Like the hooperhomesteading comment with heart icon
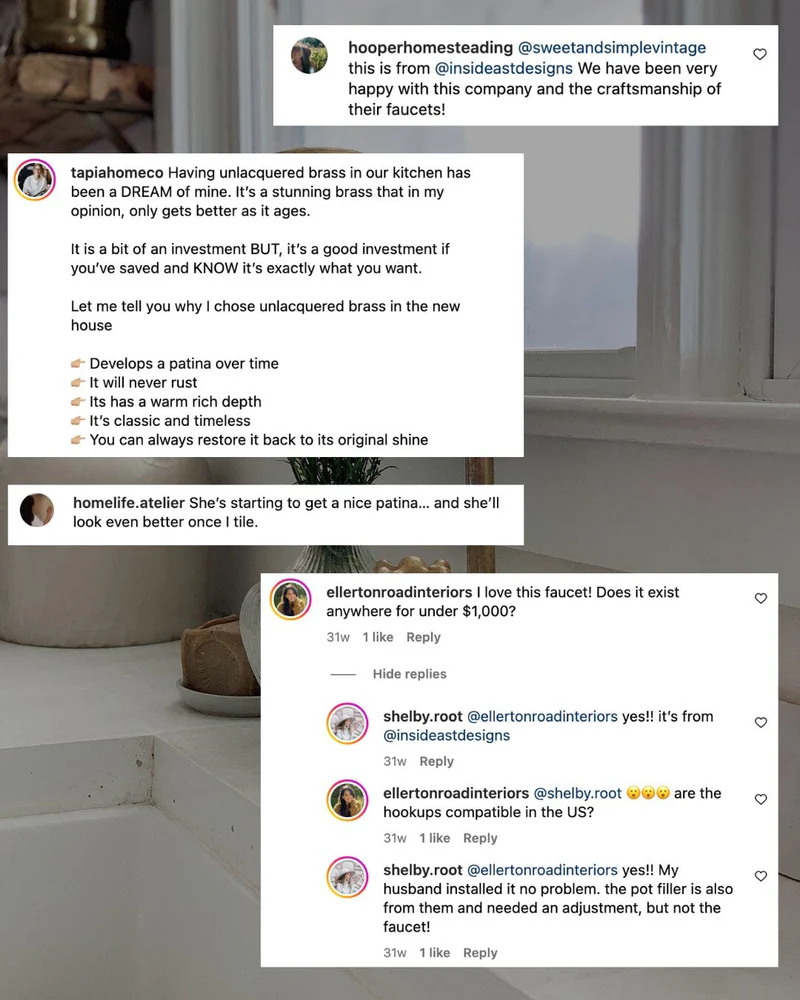The width and height of the screenshot is (800, 1000). [x=760, y=54]
